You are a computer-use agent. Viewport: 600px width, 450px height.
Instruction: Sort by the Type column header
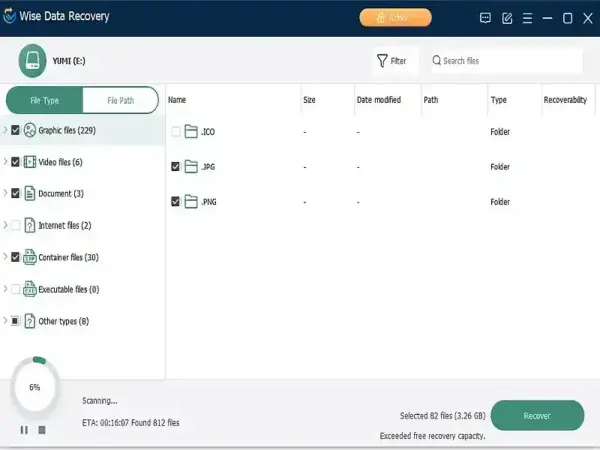[499, 100]
